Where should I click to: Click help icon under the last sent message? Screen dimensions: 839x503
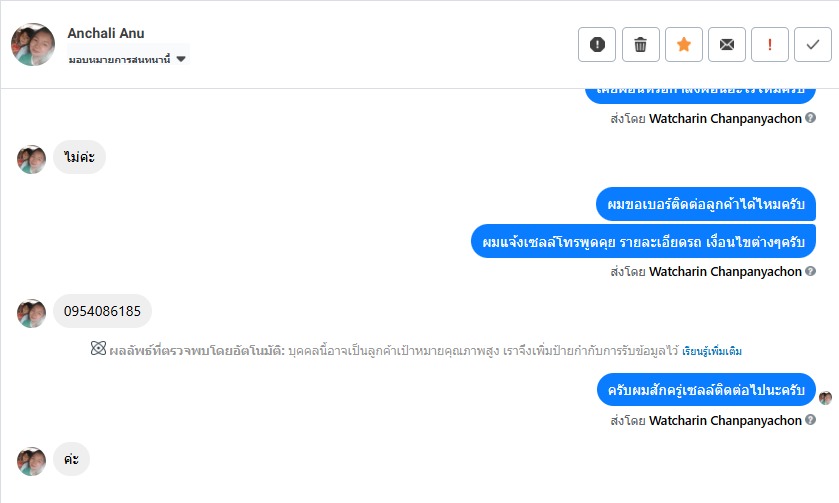(810, 421)
